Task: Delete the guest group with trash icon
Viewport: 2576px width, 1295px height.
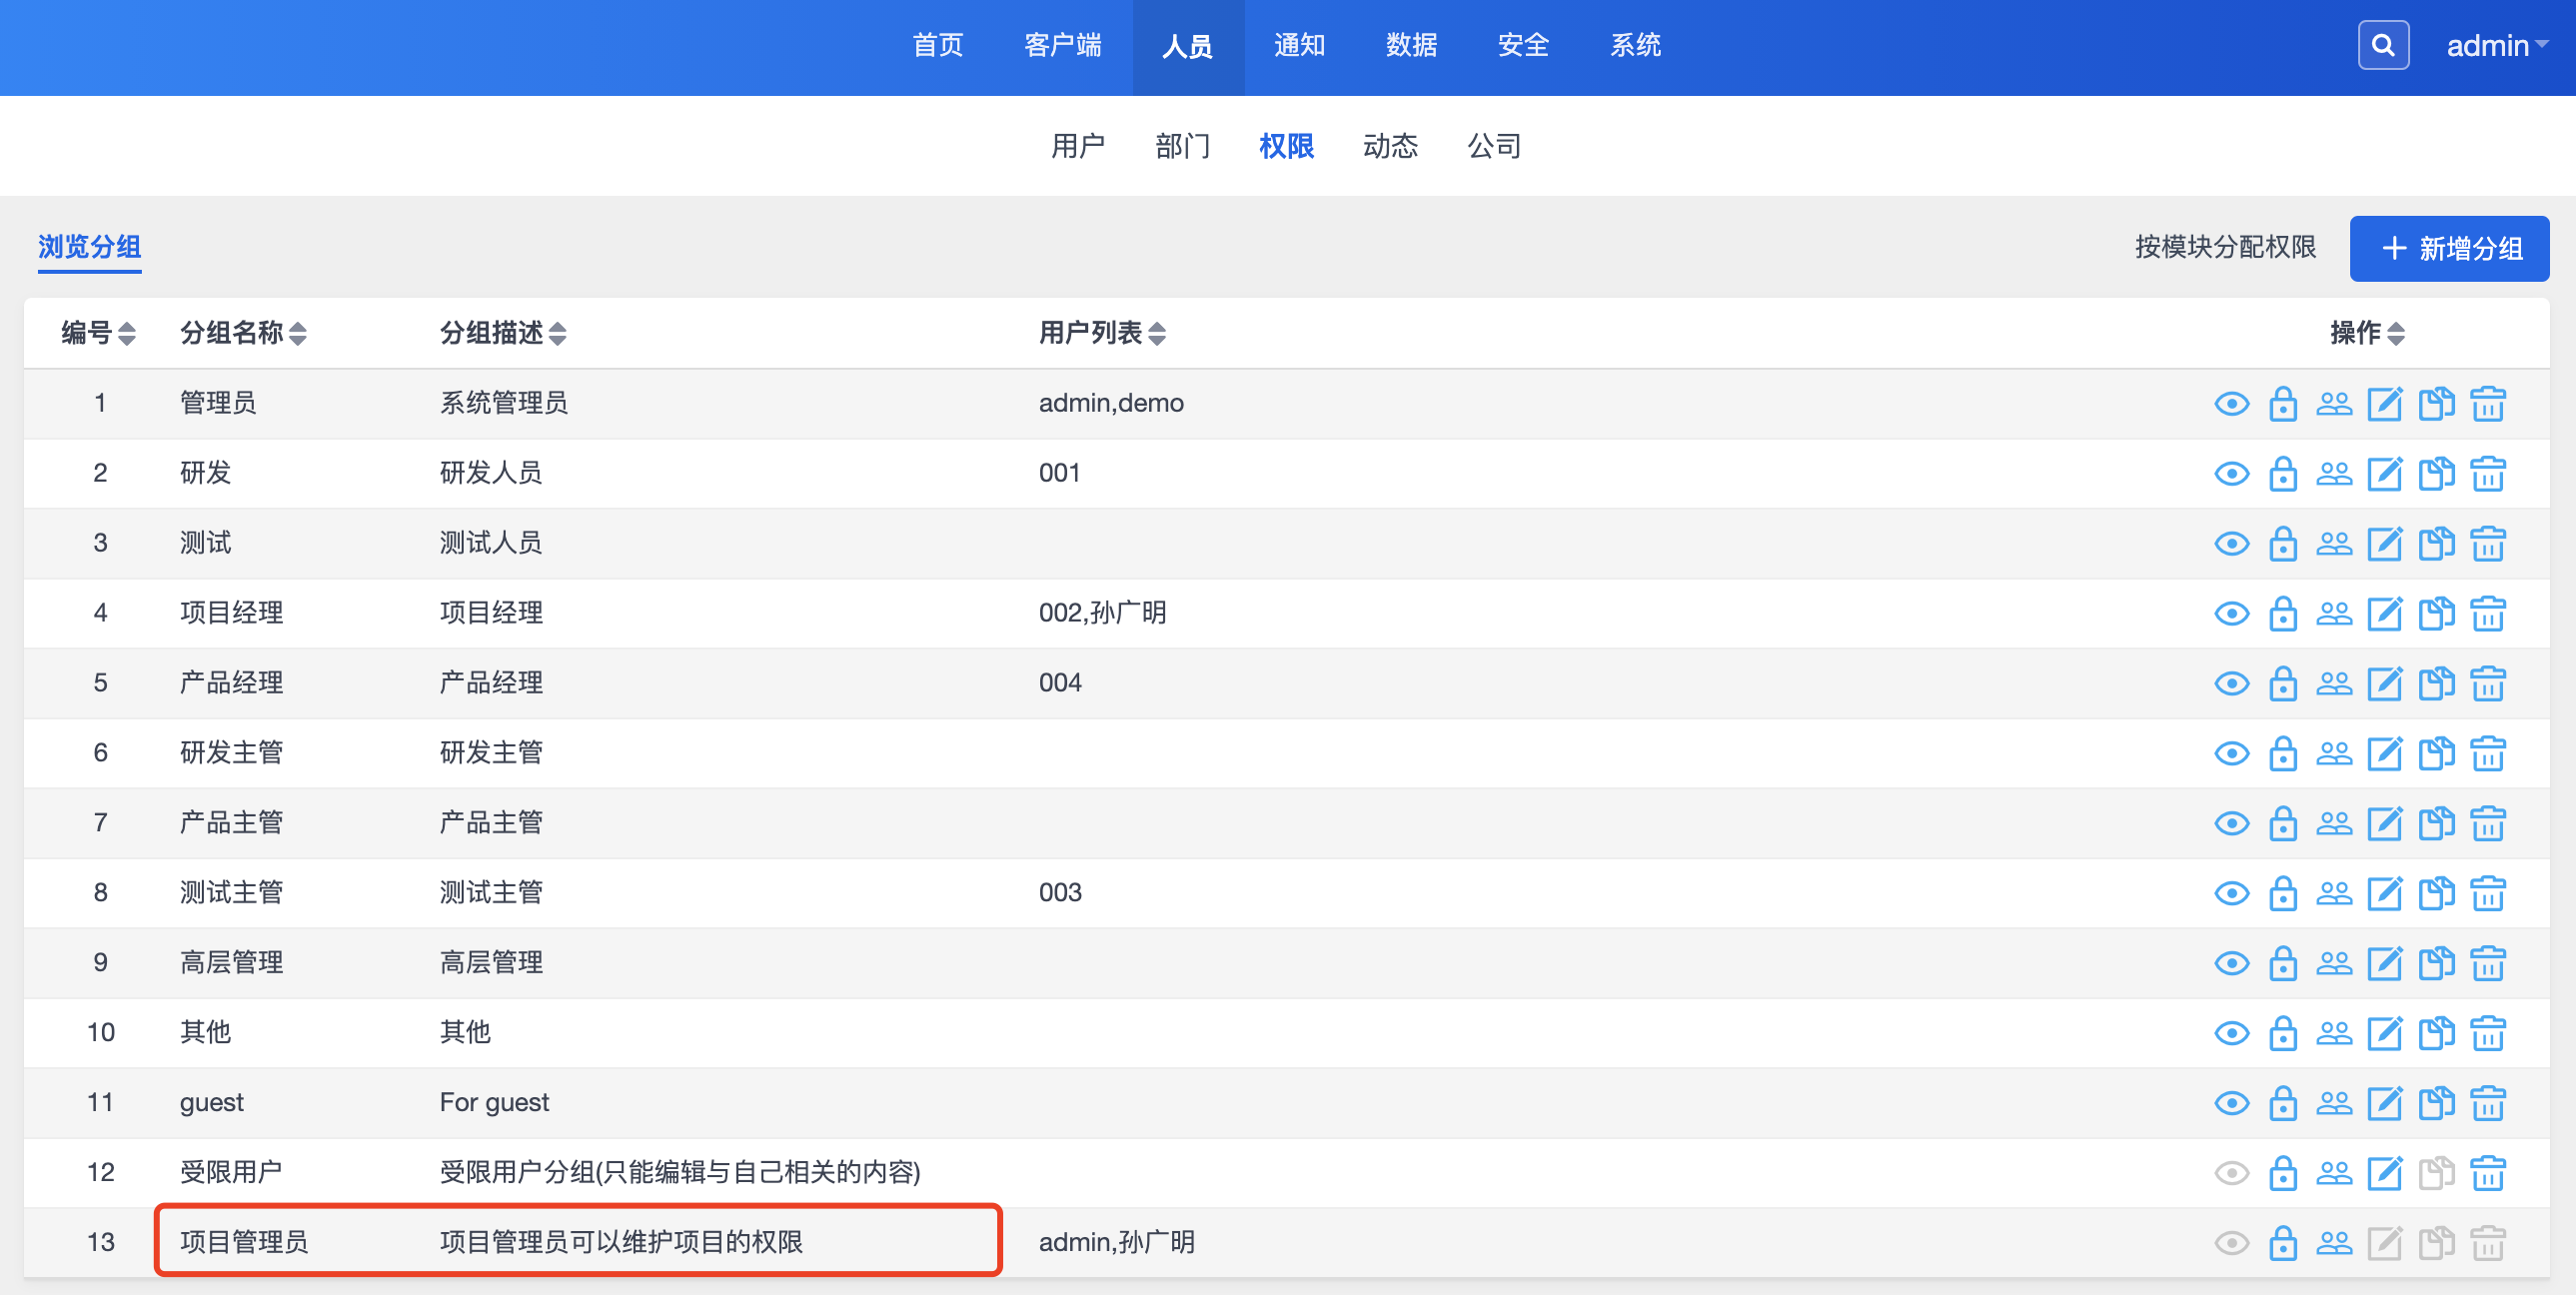Action: [2487, 1103]
